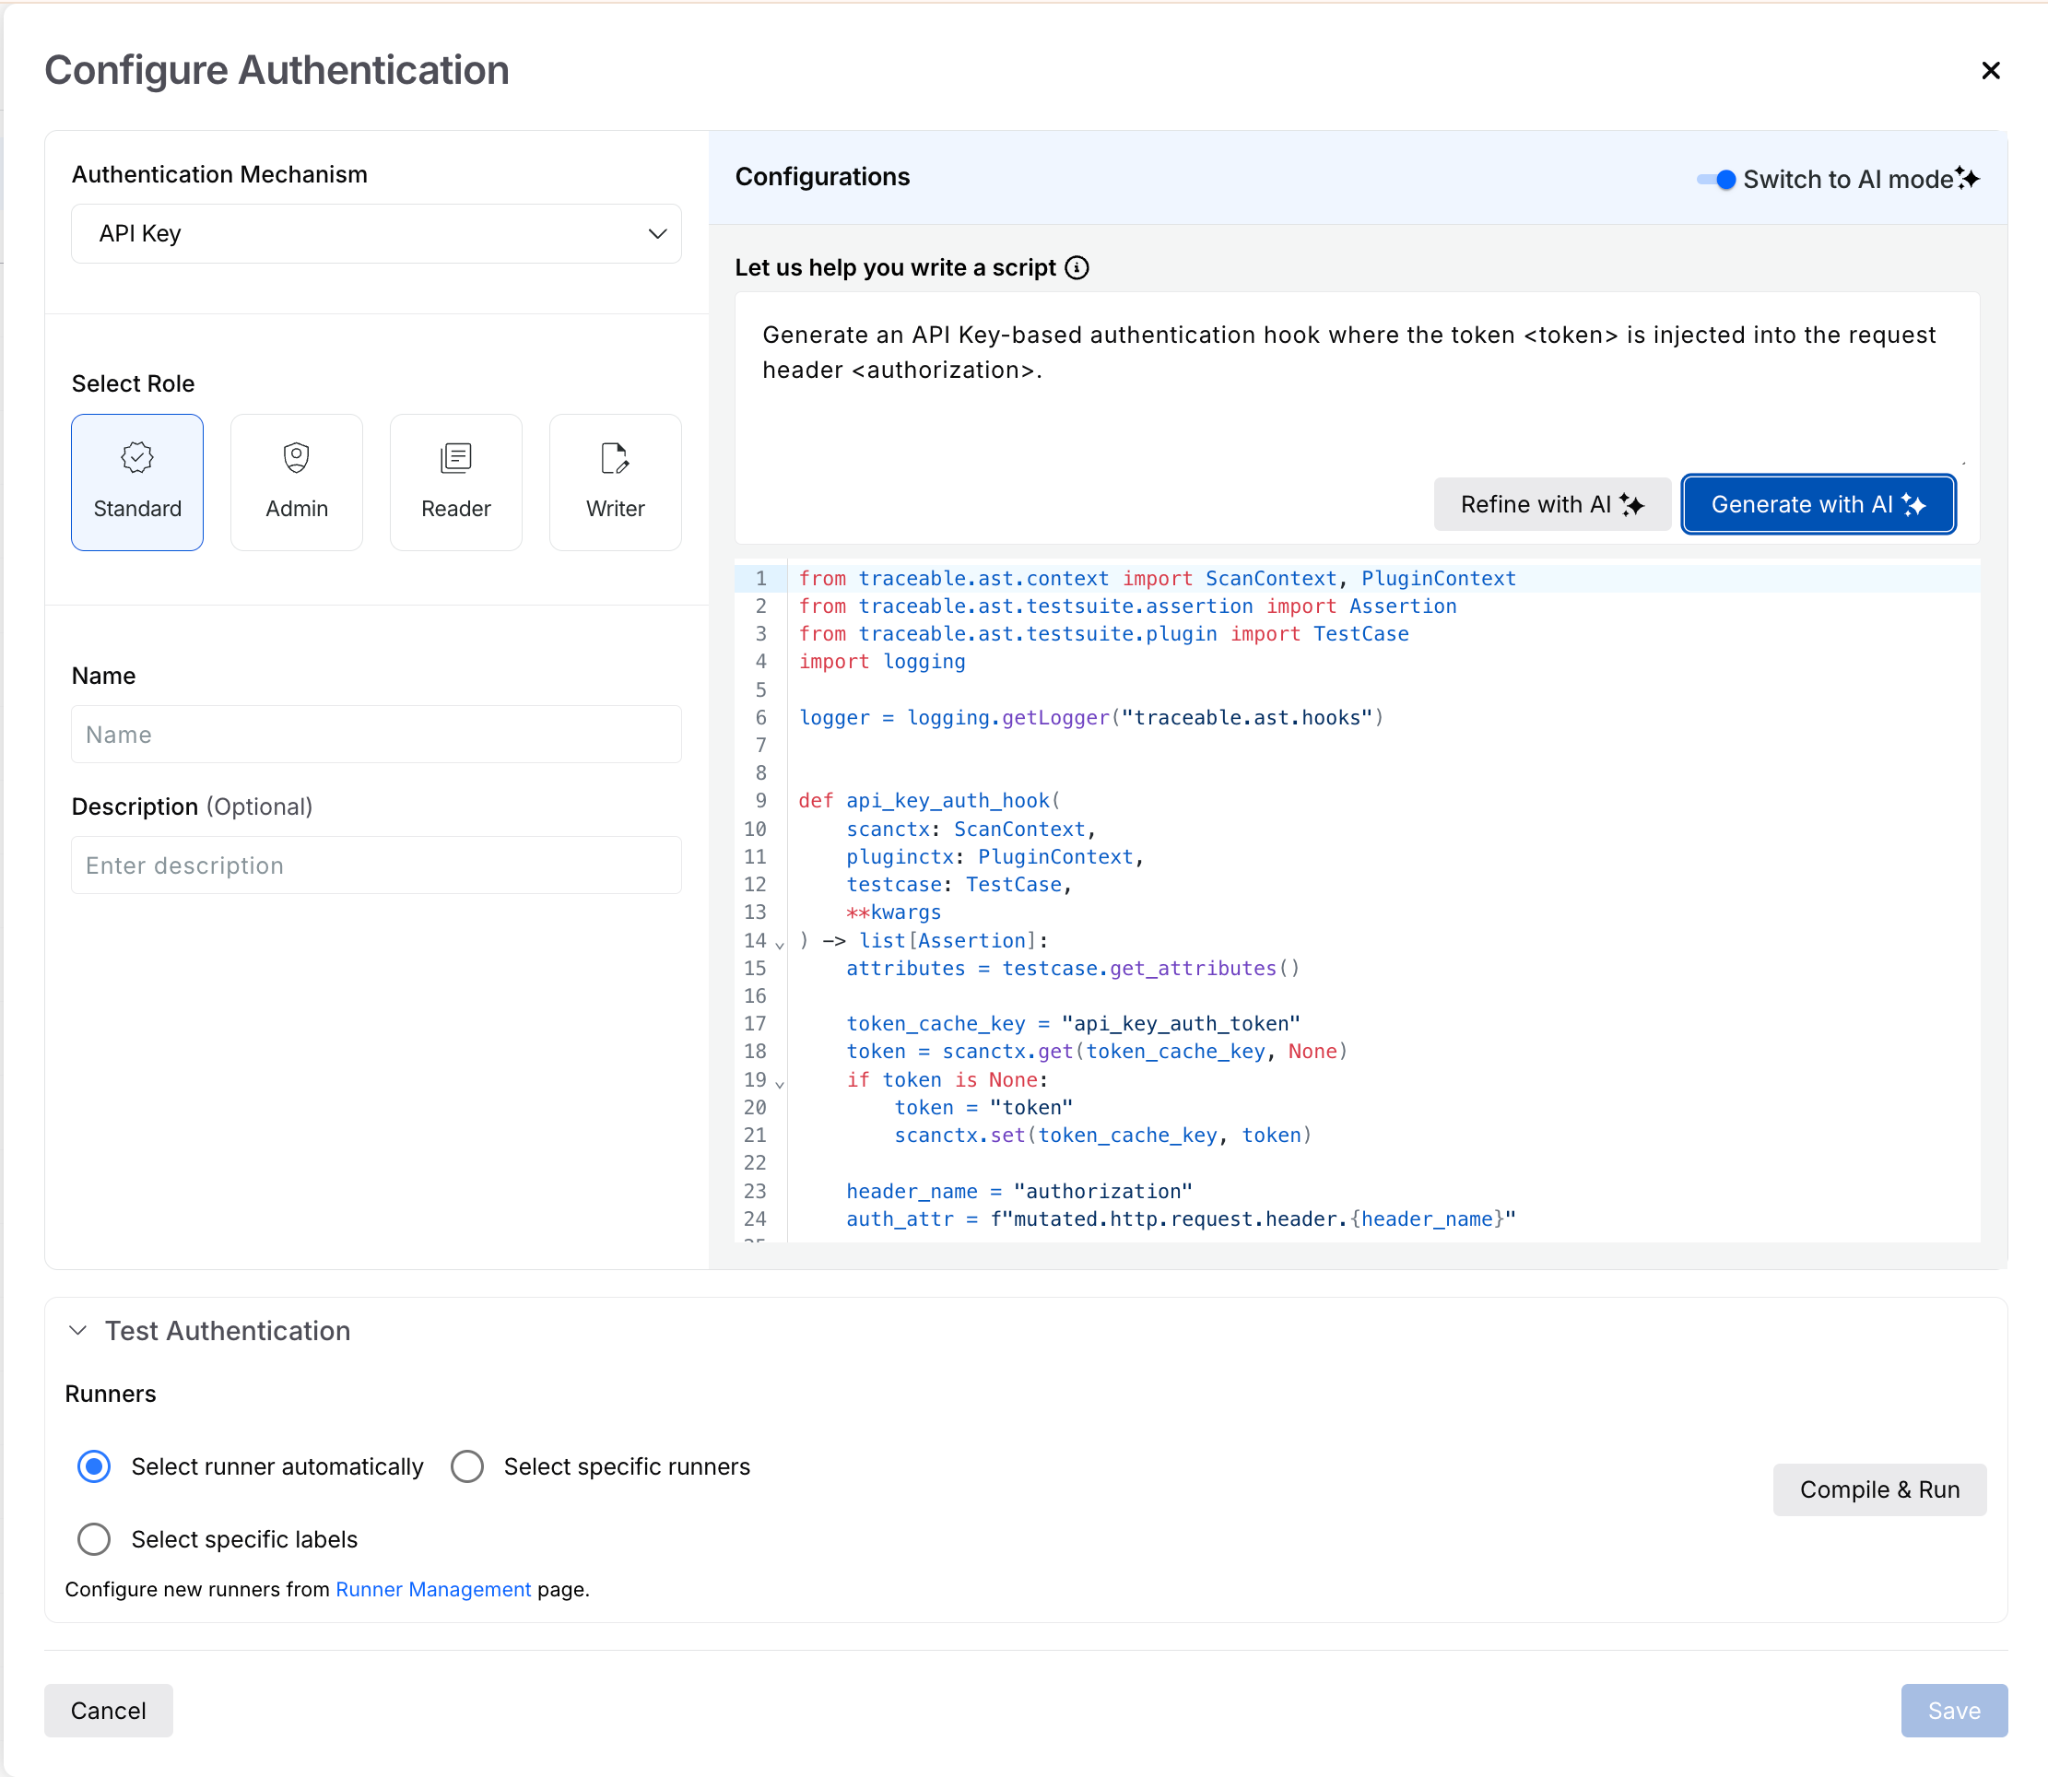
Task: Select the Admin role shield icon
Action: (x=296, y=458)
